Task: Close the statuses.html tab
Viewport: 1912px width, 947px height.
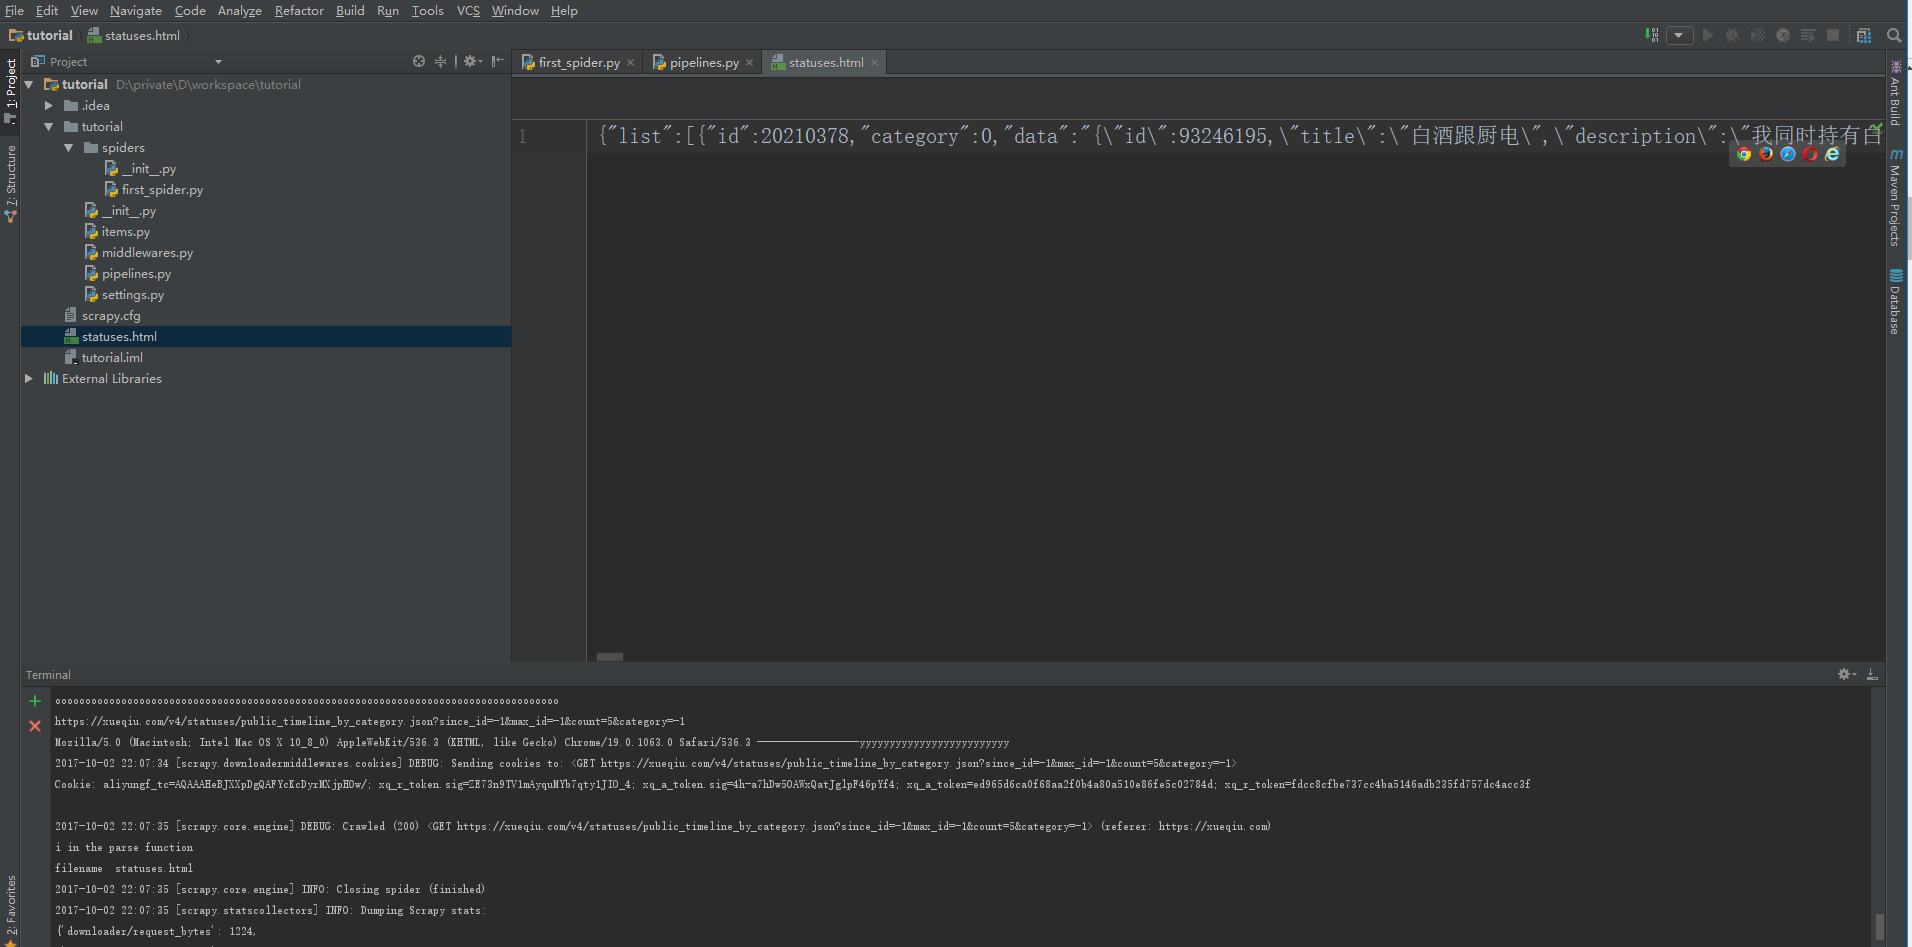Action: (x=875, y=62)
